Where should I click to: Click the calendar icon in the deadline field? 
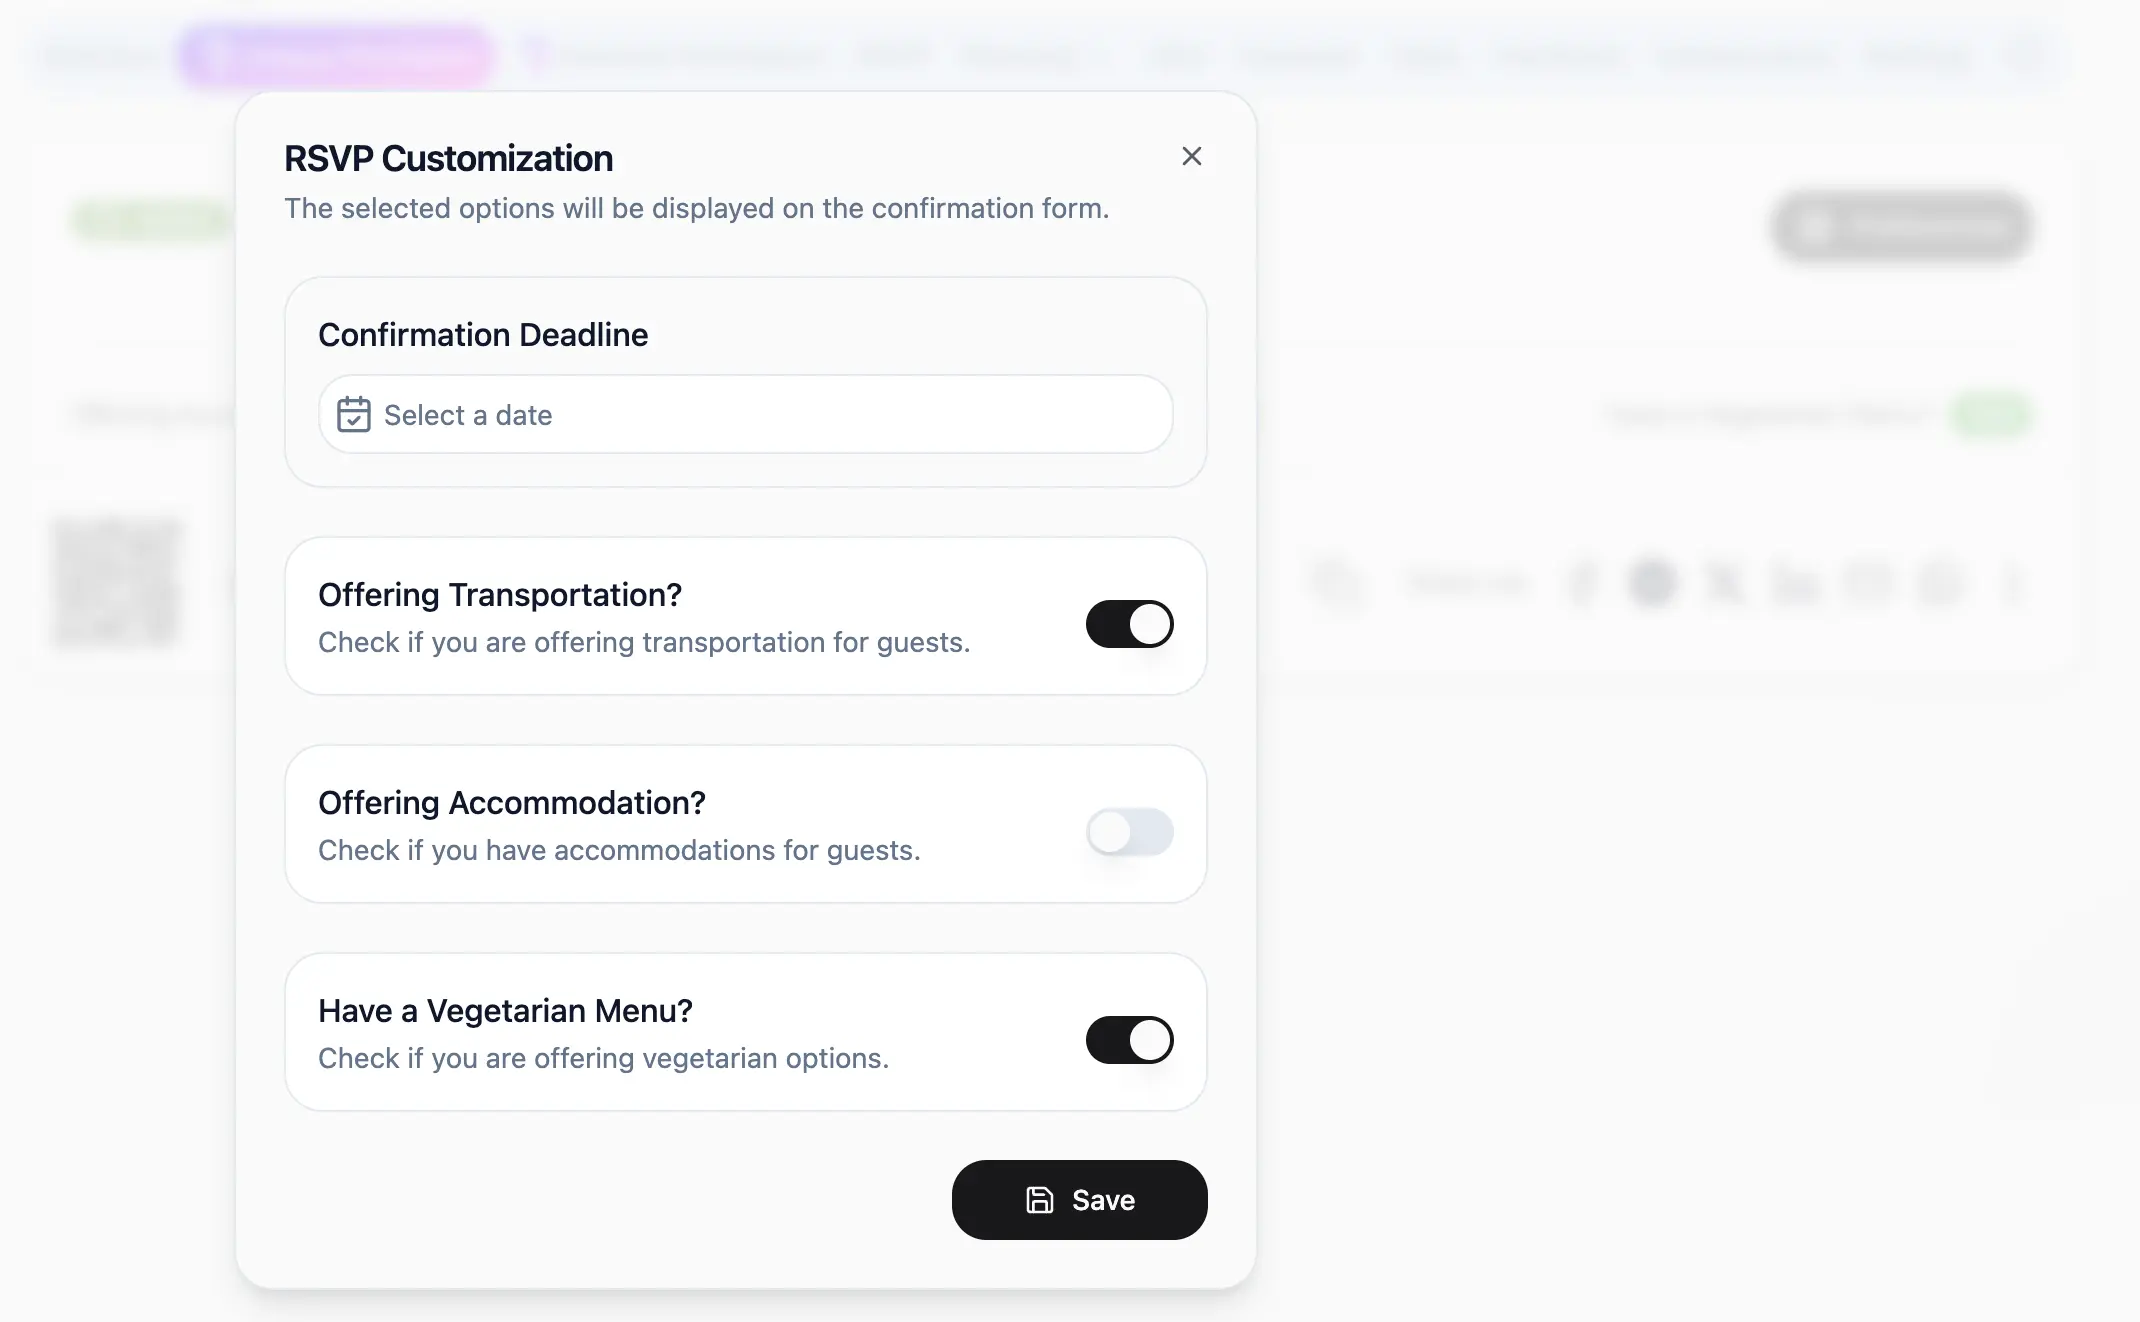pyautogui.click(x=353, y=414)
